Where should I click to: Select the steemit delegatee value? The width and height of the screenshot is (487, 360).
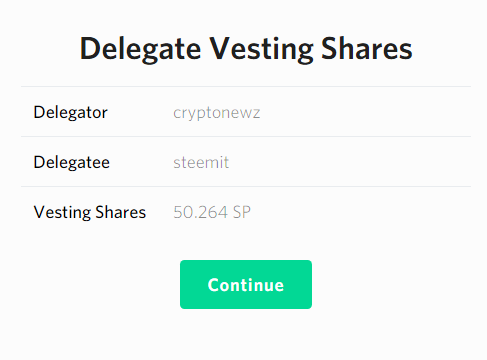pyautogui.click(x=201, y=162)
